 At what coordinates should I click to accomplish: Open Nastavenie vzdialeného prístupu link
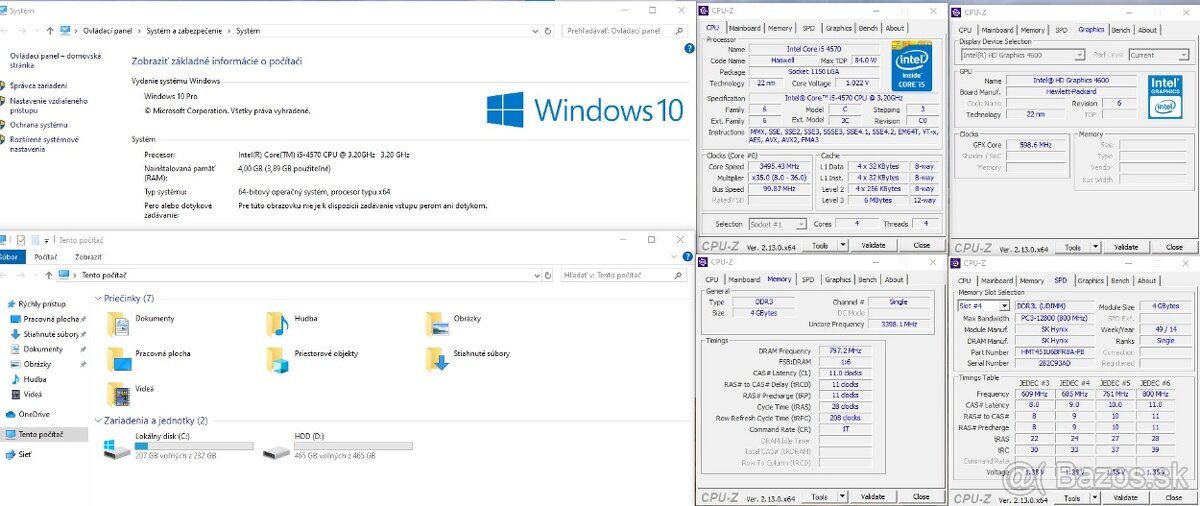pos(49,105)
